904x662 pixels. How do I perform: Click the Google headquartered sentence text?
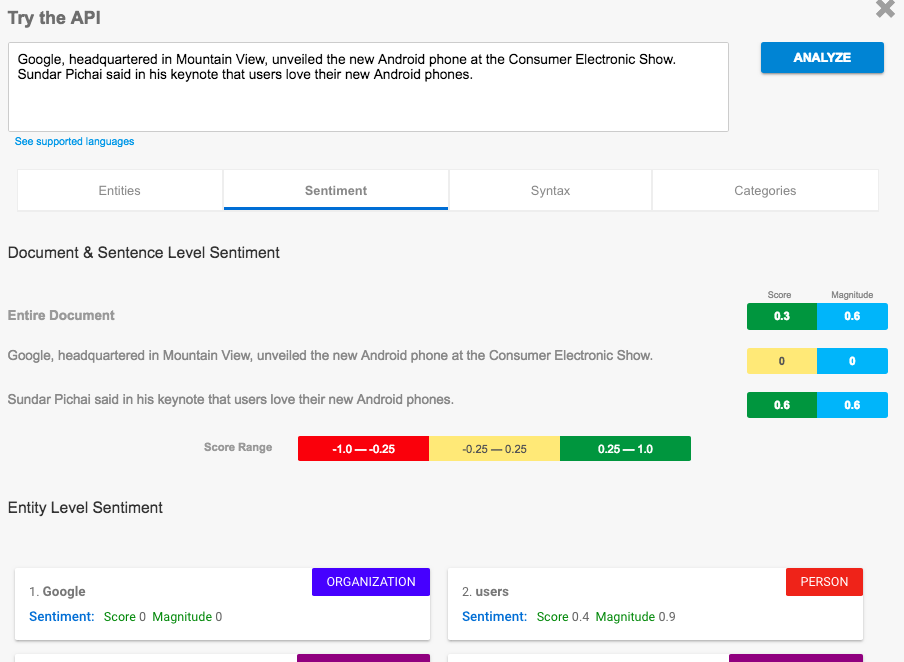pyautogui.click(x=330, y=355)
